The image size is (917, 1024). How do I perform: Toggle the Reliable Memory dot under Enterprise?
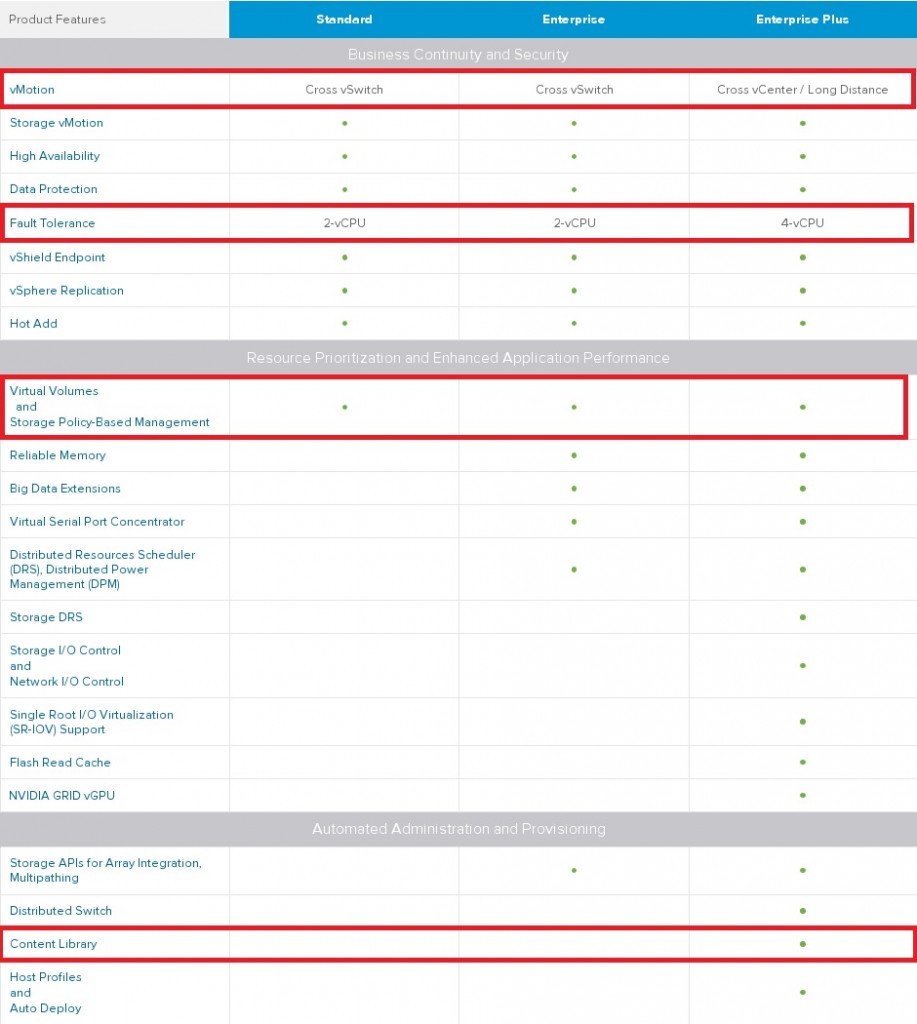(x=573, y=455)
